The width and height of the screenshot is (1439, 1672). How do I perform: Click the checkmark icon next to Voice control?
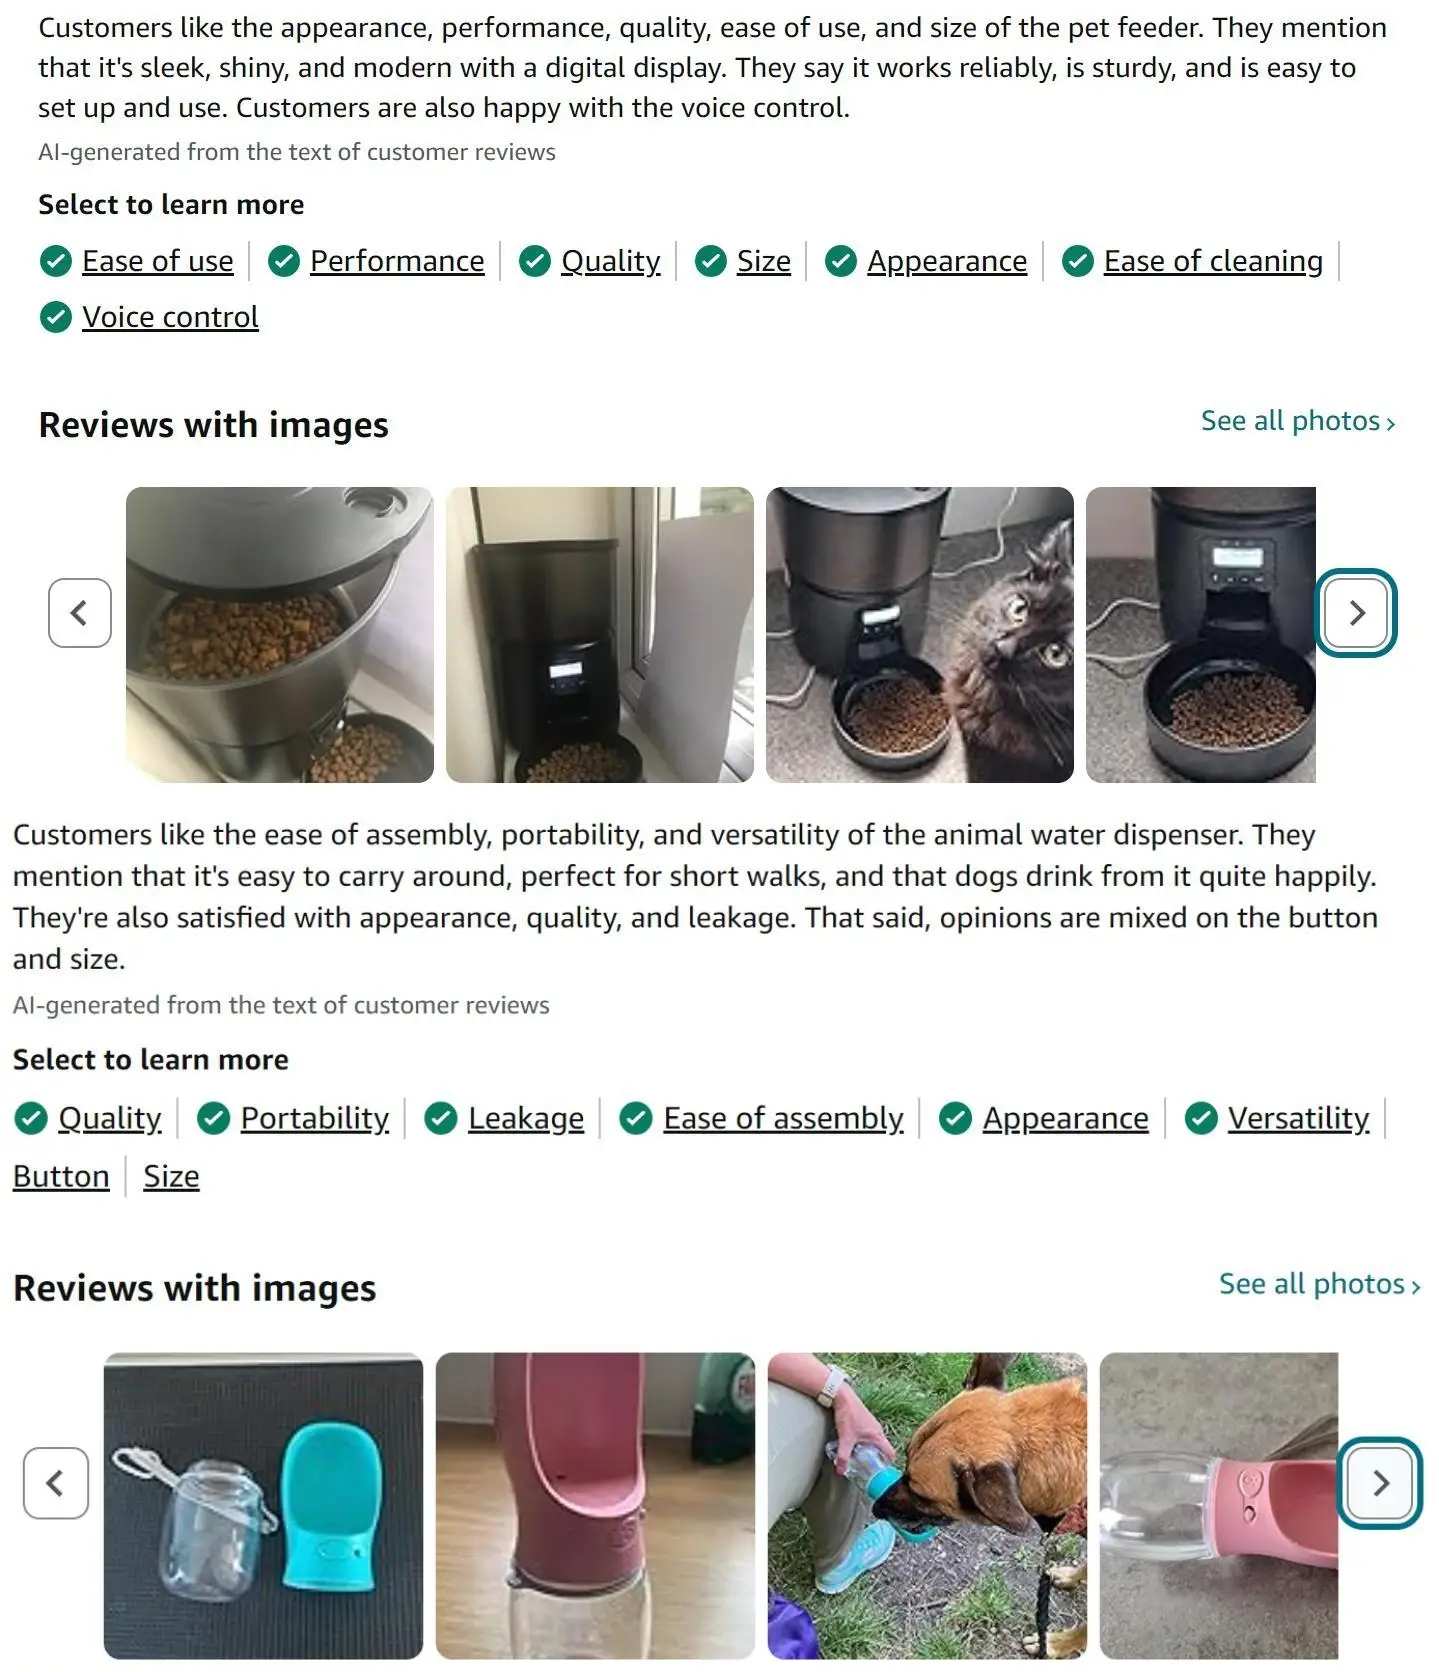tap(56, 317)
